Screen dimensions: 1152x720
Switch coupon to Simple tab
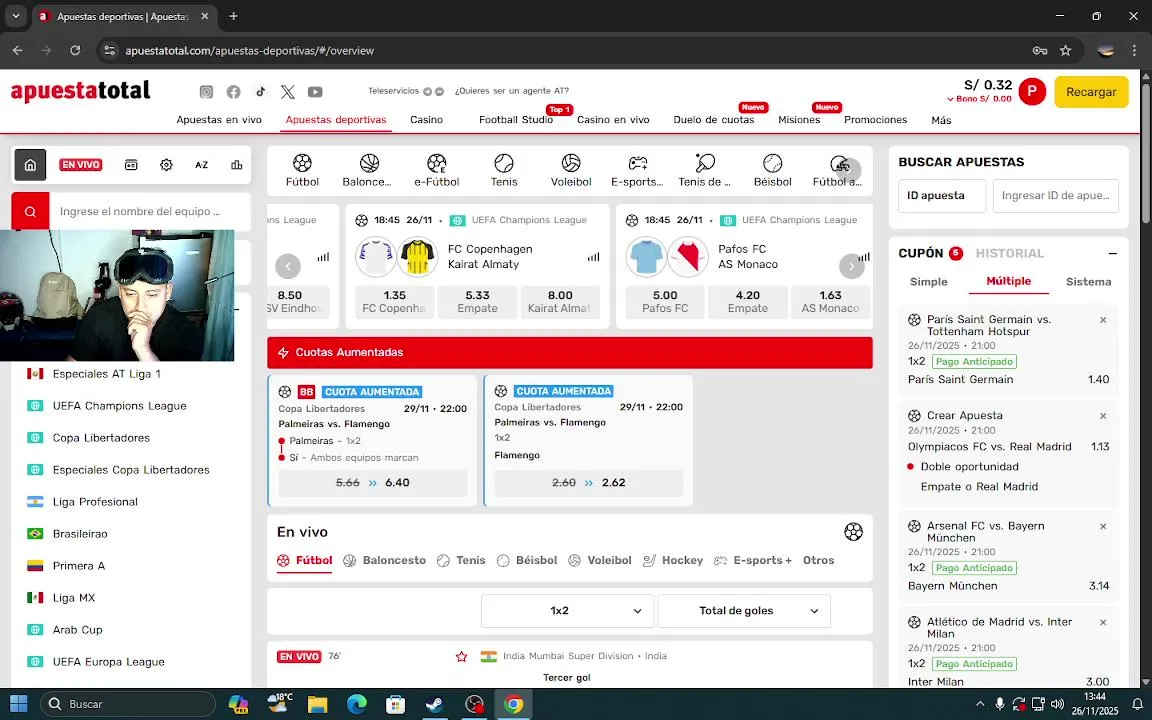click(929, 282)
